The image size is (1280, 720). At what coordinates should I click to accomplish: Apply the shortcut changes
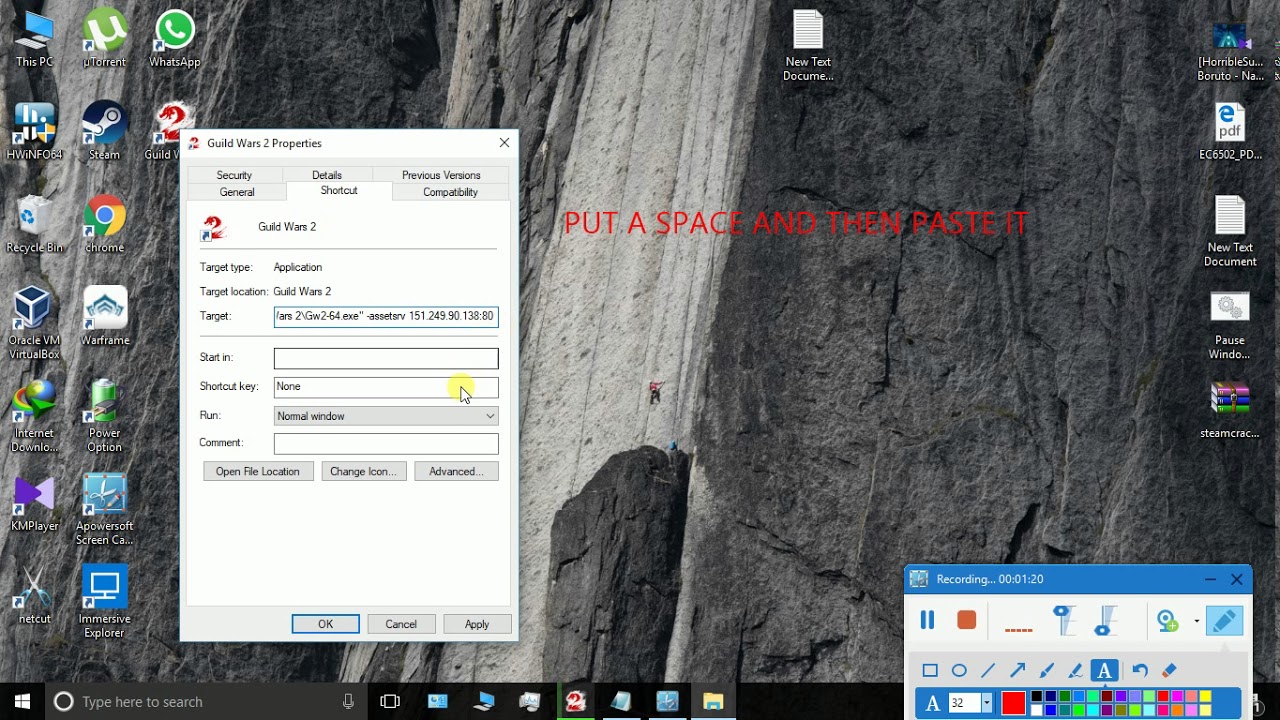click(x=477, y=624)
